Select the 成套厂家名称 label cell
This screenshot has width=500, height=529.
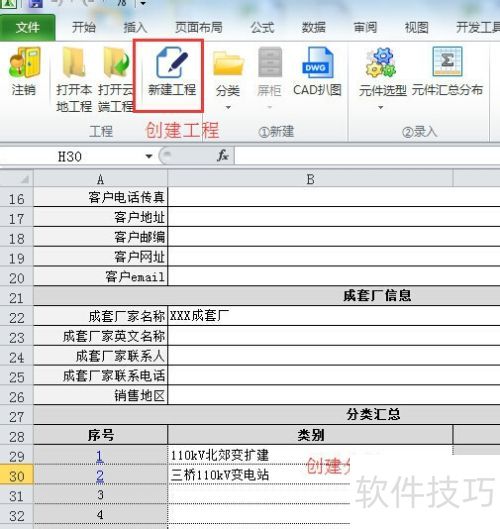(x=101, y=316)
